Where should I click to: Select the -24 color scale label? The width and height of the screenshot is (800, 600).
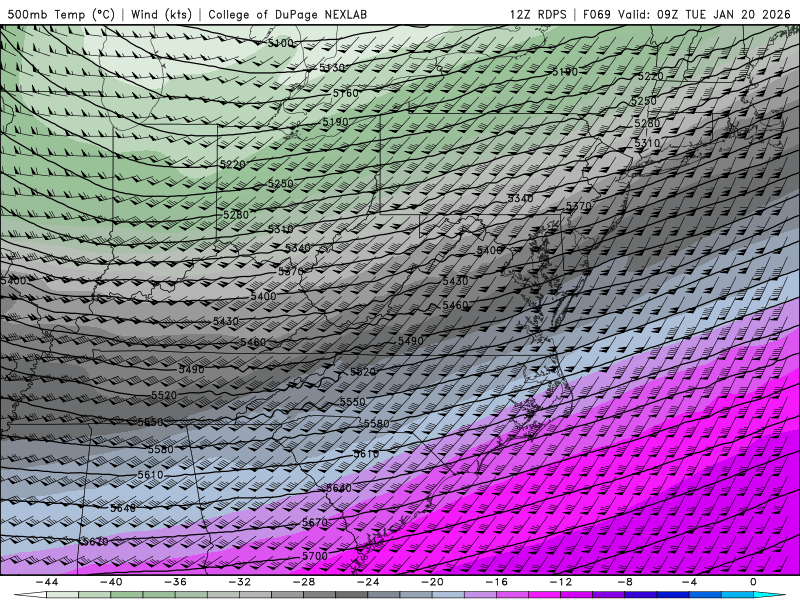pos(368,582)
